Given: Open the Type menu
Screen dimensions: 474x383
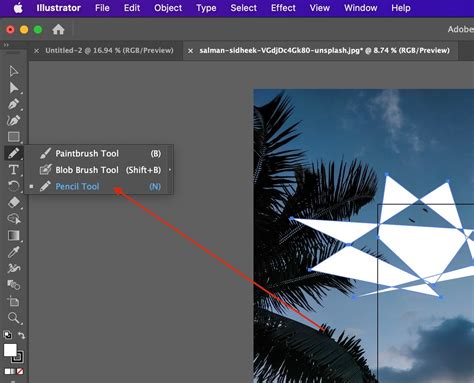Looking at the screenshot, I should click(x=206, y=8).
